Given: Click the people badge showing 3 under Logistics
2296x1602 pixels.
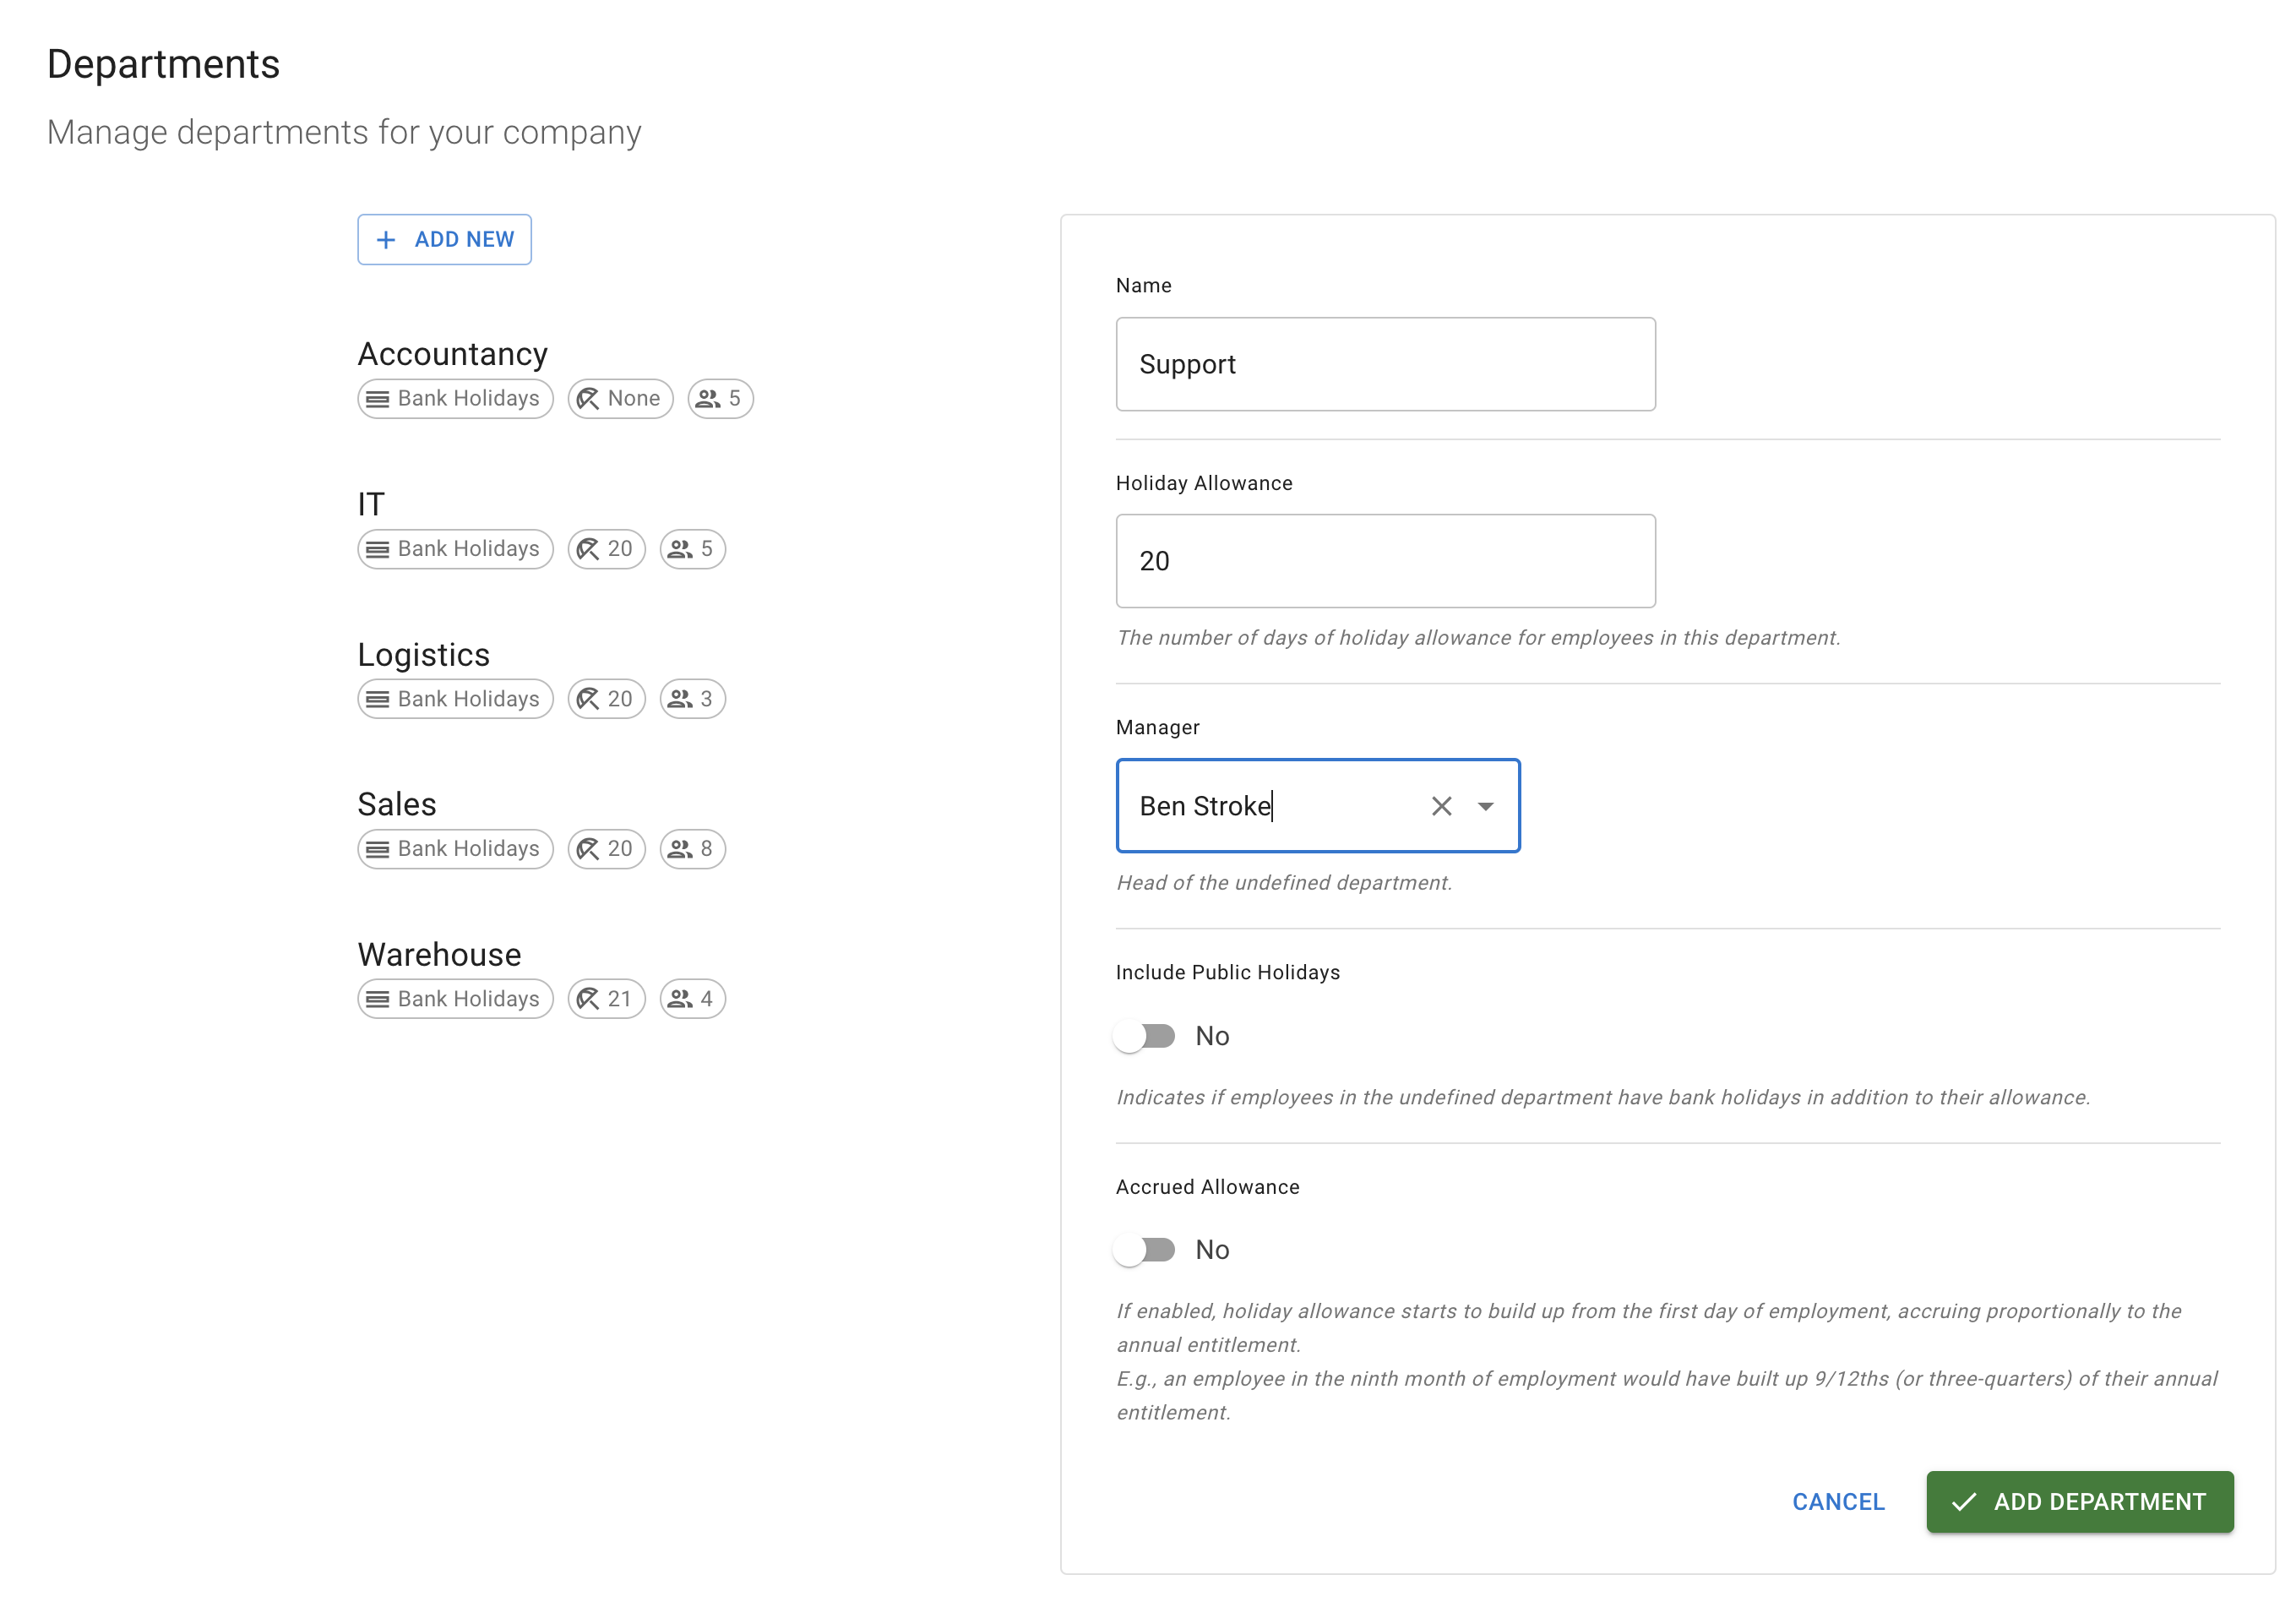Looking at the screenshot, I should click(691, 698).
